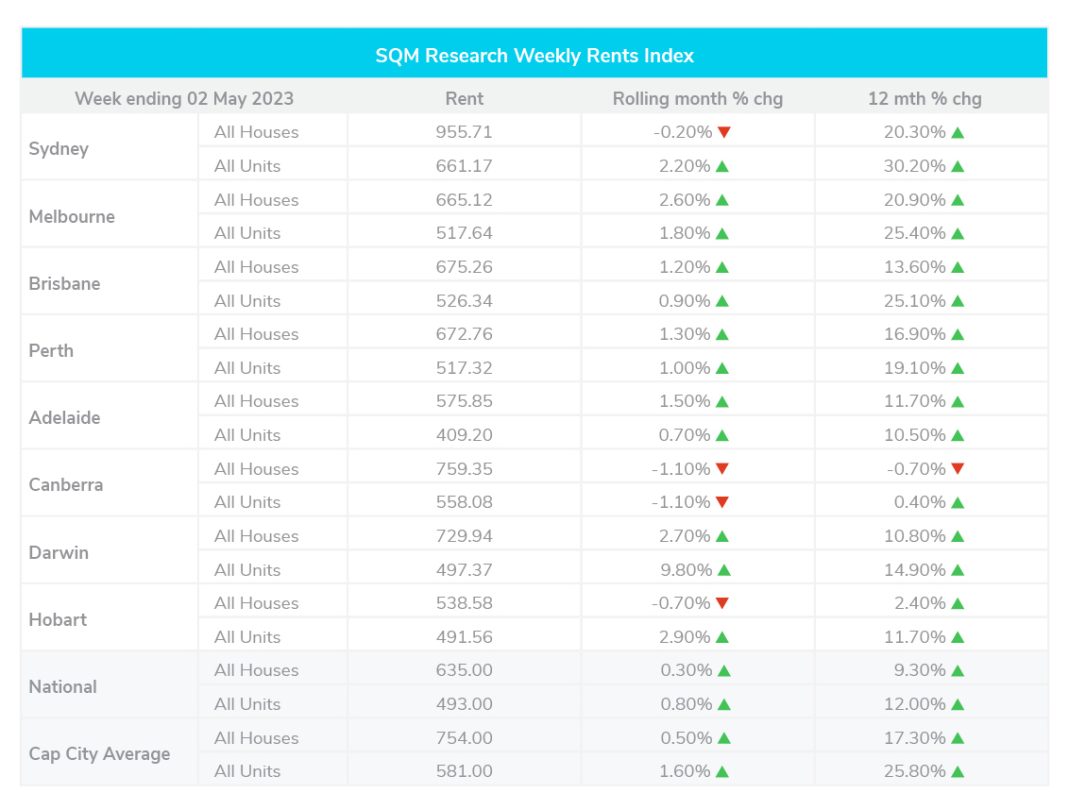Click Melbourne houses rent value 665.12
The image size is (1069, 810).
coord(464,200)
